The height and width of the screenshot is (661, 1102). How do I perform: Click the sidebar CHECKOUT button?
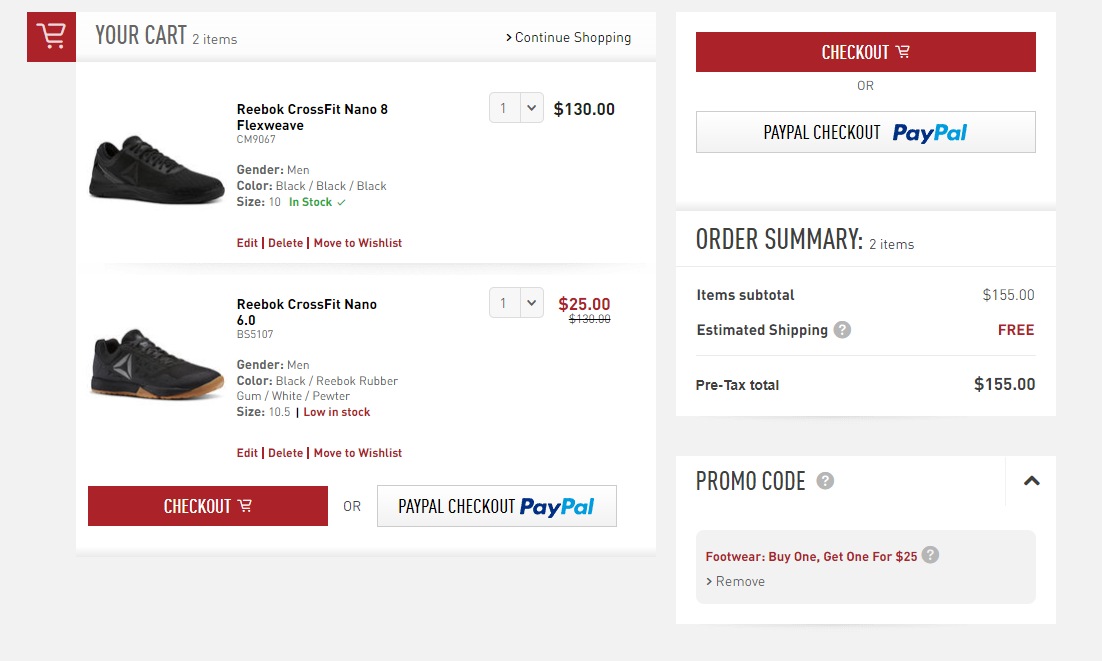865,51
